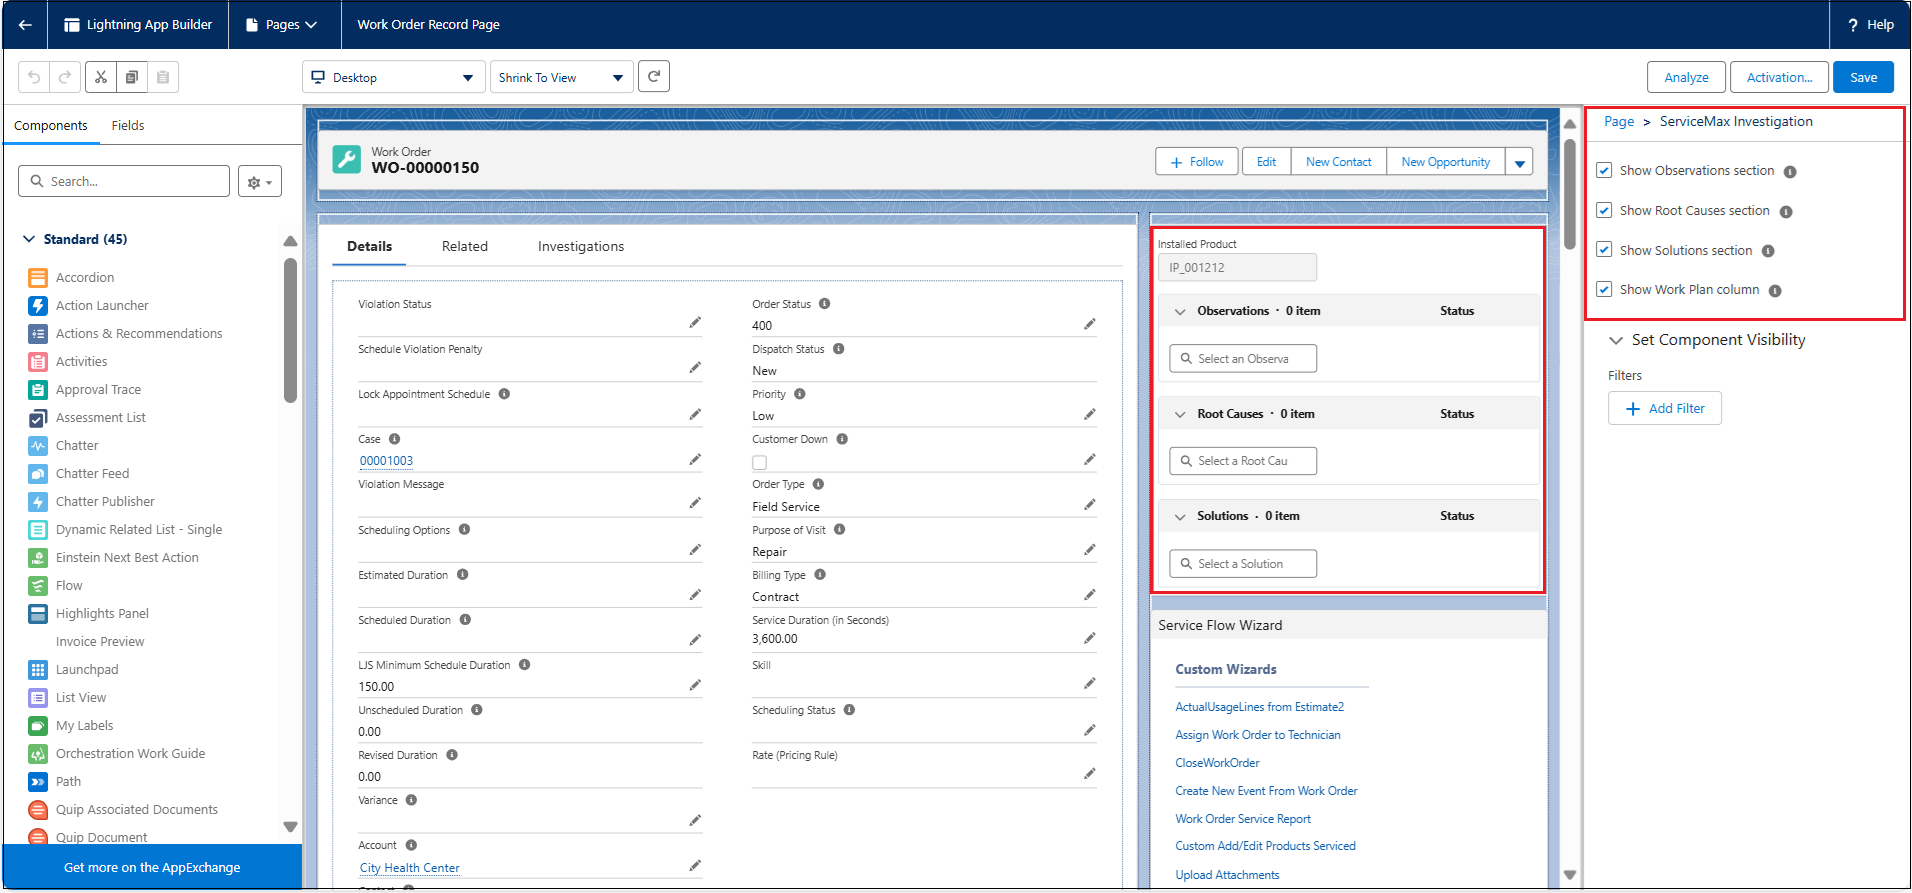Select the List View component icon

pyautogui.click(x=38, y=697)
